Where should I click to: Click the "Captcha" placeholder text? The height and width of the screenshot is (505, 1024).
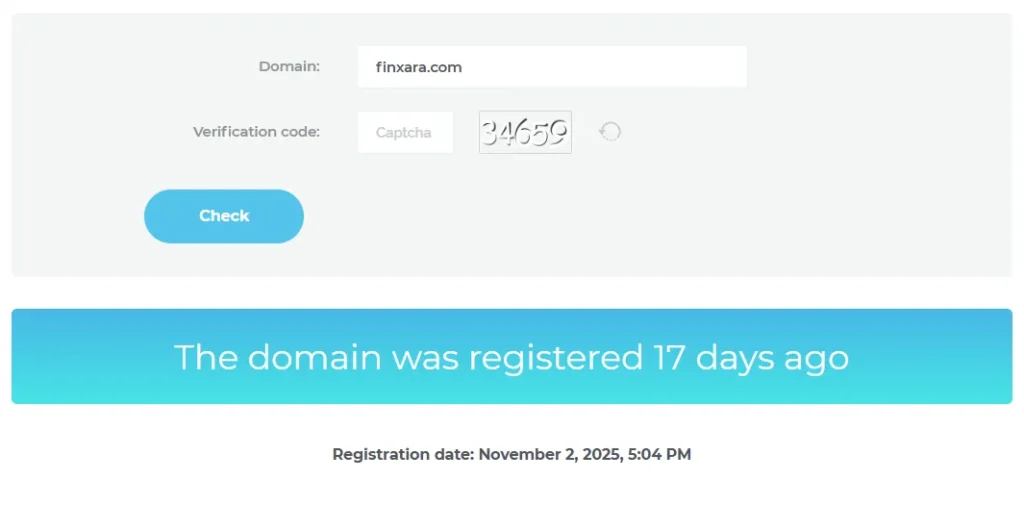pyautogui.click(x=404, y=132)
